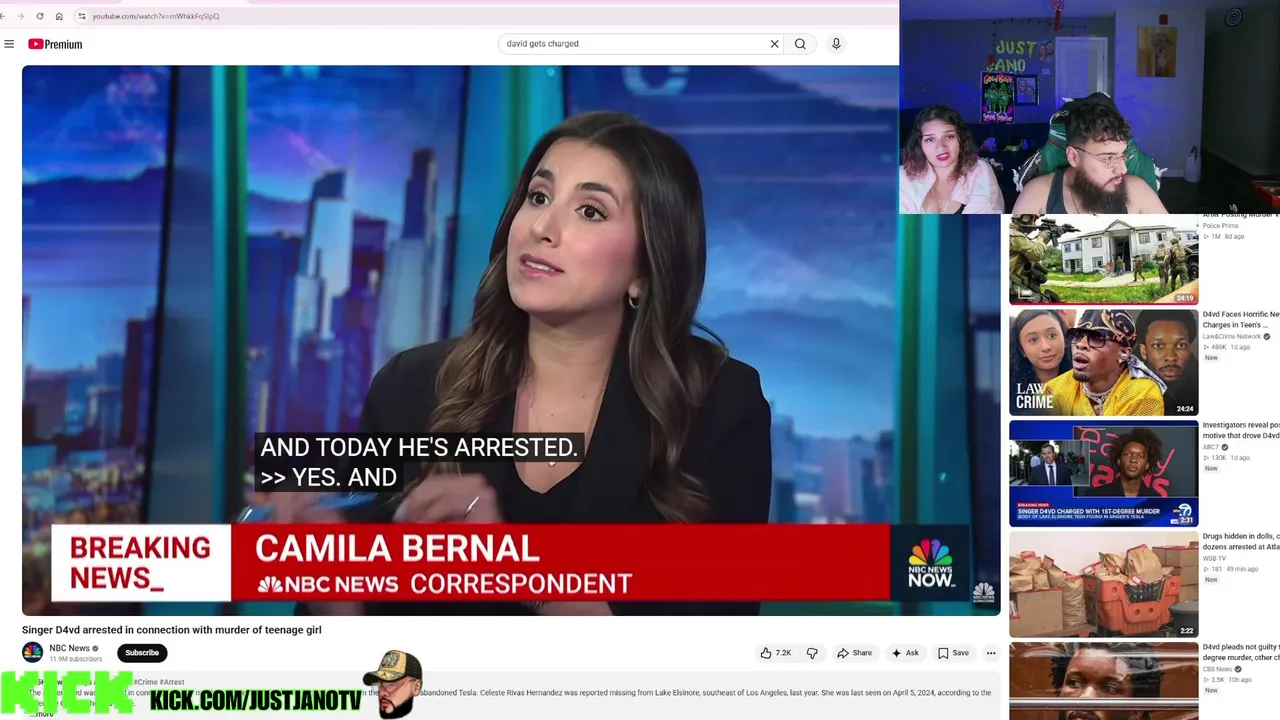1280x720 pixels.
Task: Expand the description with '...more'
Action: [x=42, y=713]
